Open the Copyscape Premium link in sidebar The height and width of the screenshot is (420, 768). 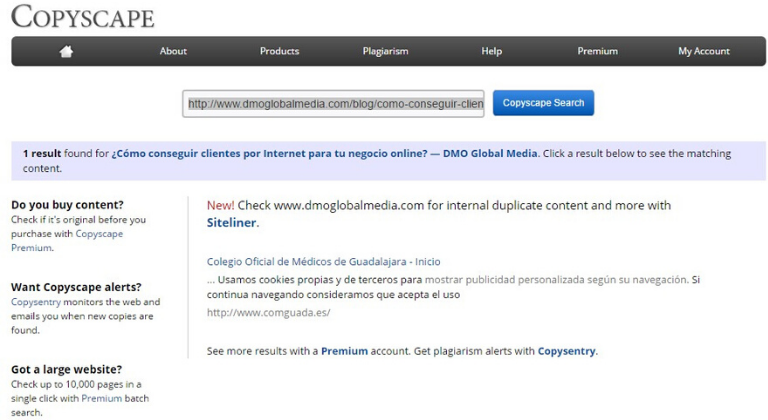(67, 241)
